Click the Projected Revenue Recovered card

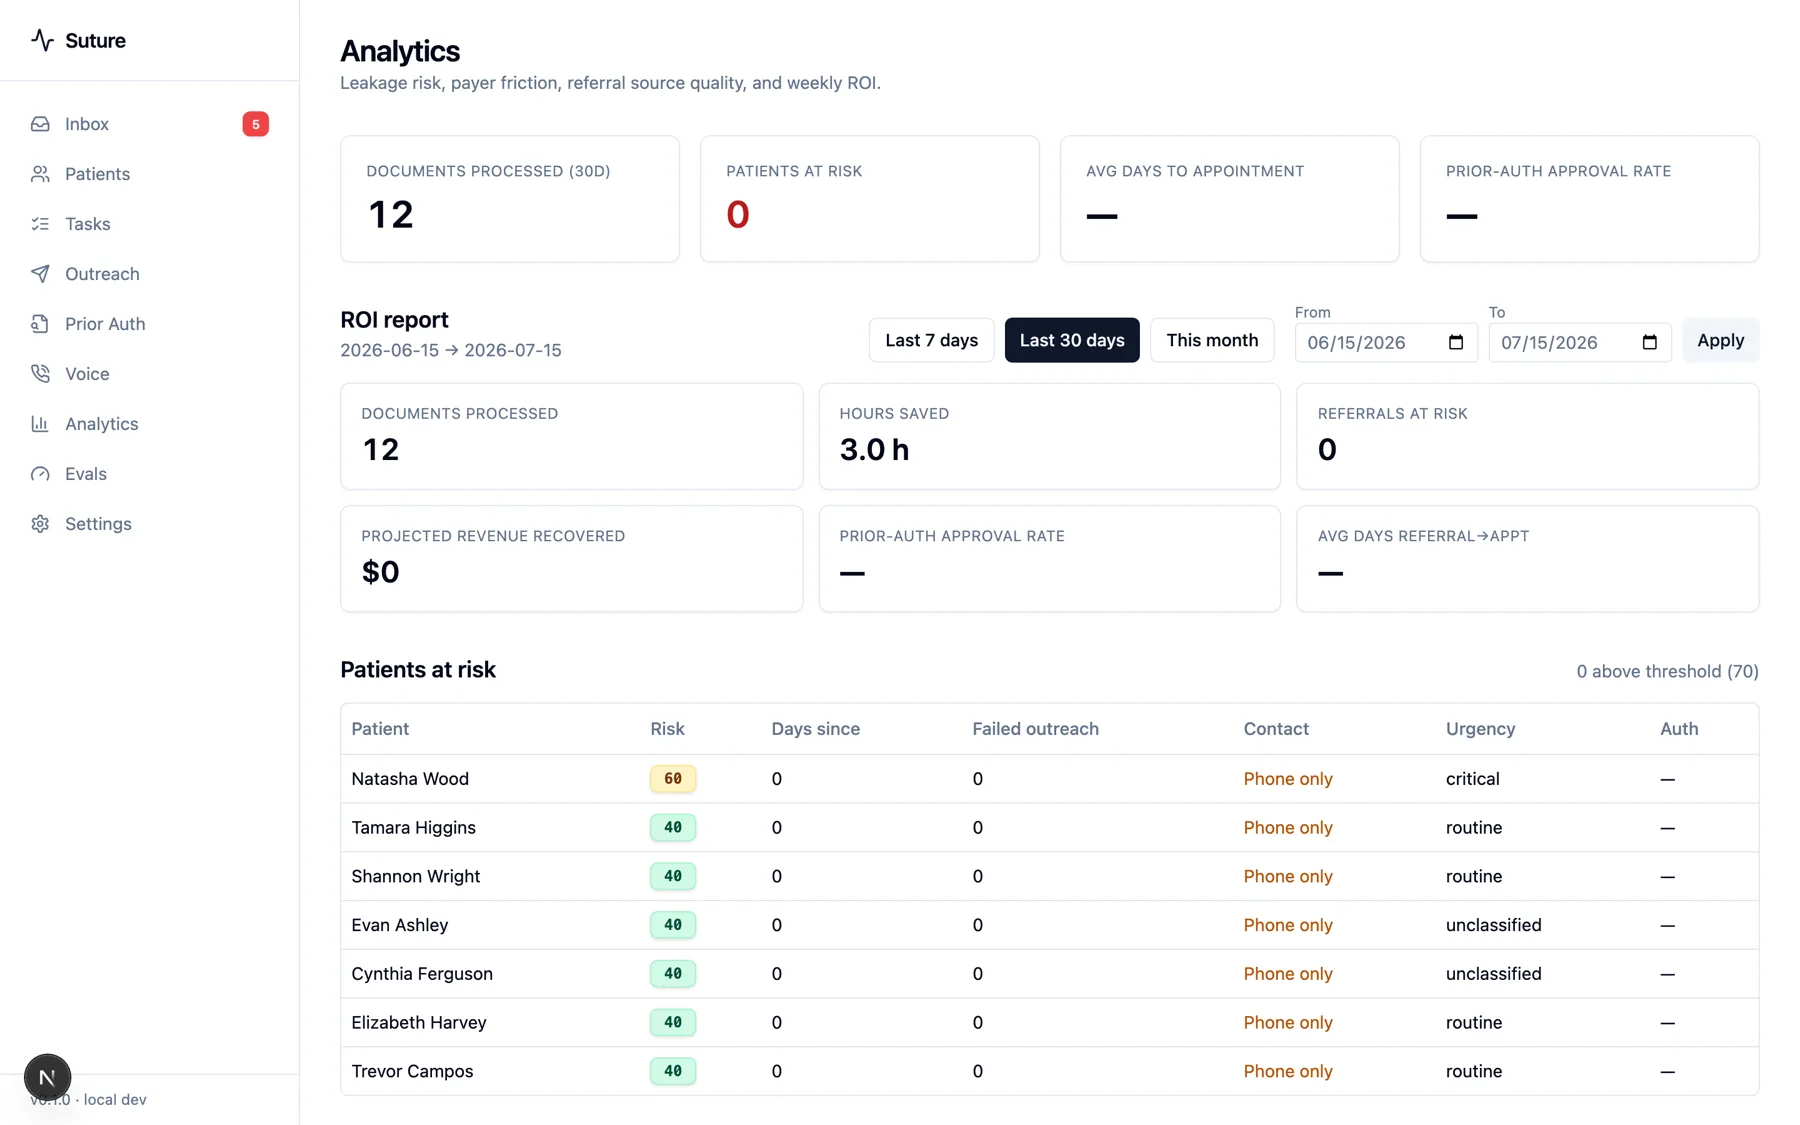pyautogui.click(x=571, y=558)
